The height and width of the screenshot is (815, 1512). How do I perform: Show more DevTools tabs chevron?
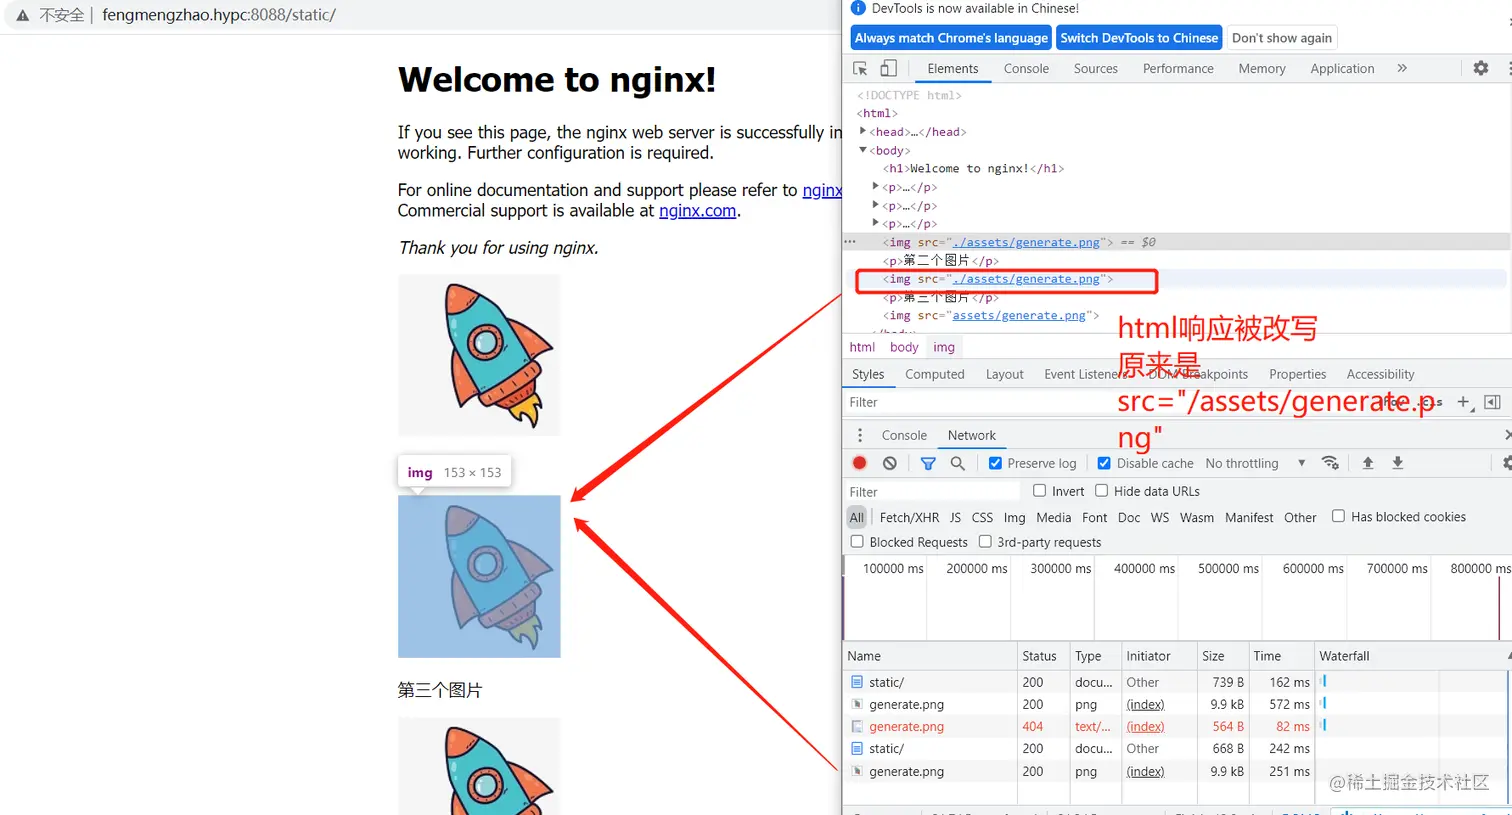(x=1402, y=68)
